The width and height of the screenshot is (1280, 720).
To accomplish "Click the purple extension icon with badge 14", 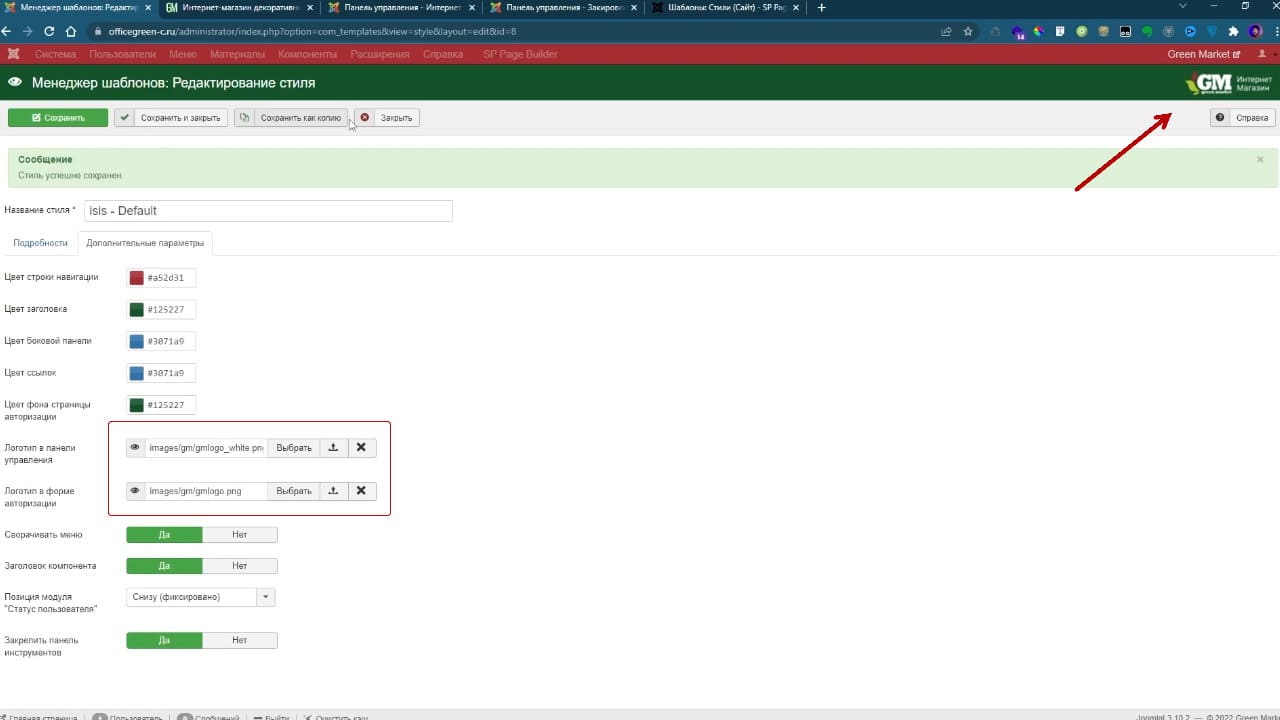I will pyautogui.click(x=1017, y=32).
